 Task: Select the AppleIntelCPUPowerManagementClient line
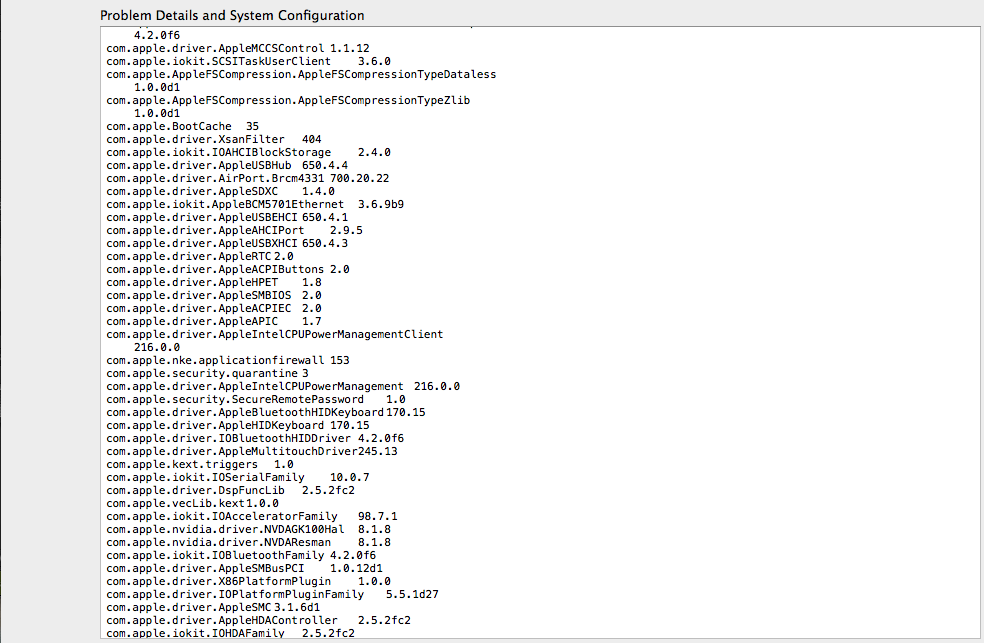pyautogui.click(x=275, y=334)
